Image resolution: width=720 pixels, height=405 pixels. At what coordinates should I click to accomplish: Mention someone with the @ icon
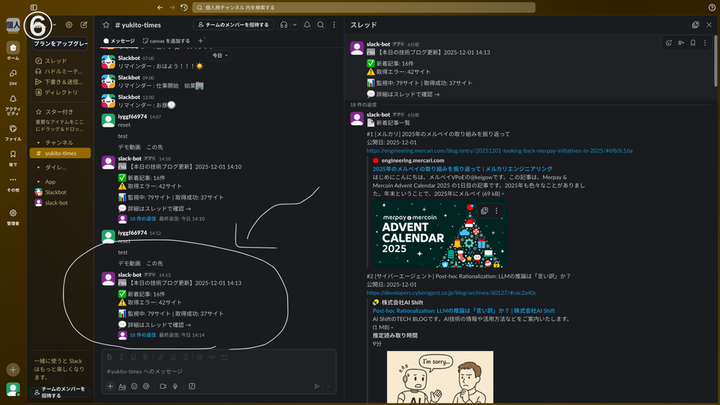point(146,386)
